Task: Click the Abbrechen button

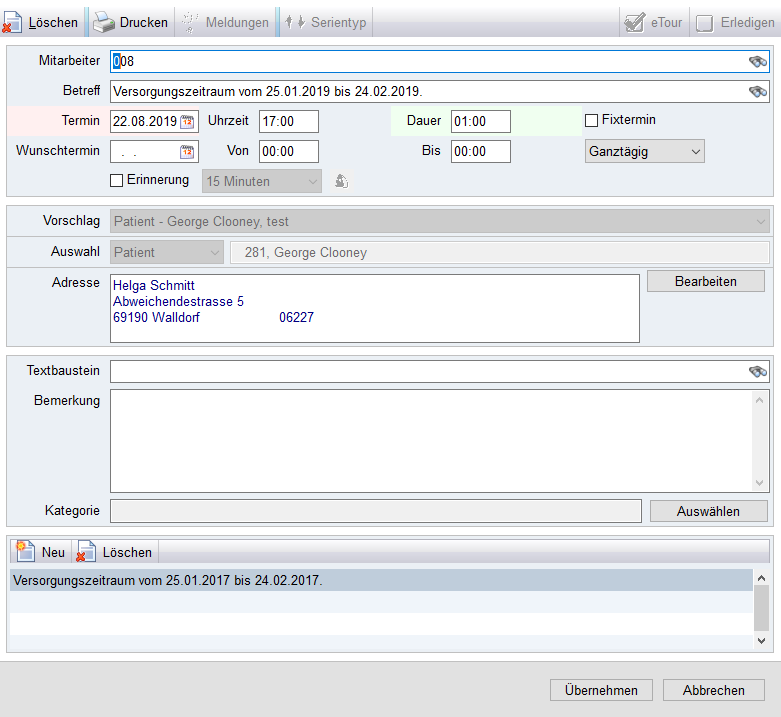Action: coord(714,690)
